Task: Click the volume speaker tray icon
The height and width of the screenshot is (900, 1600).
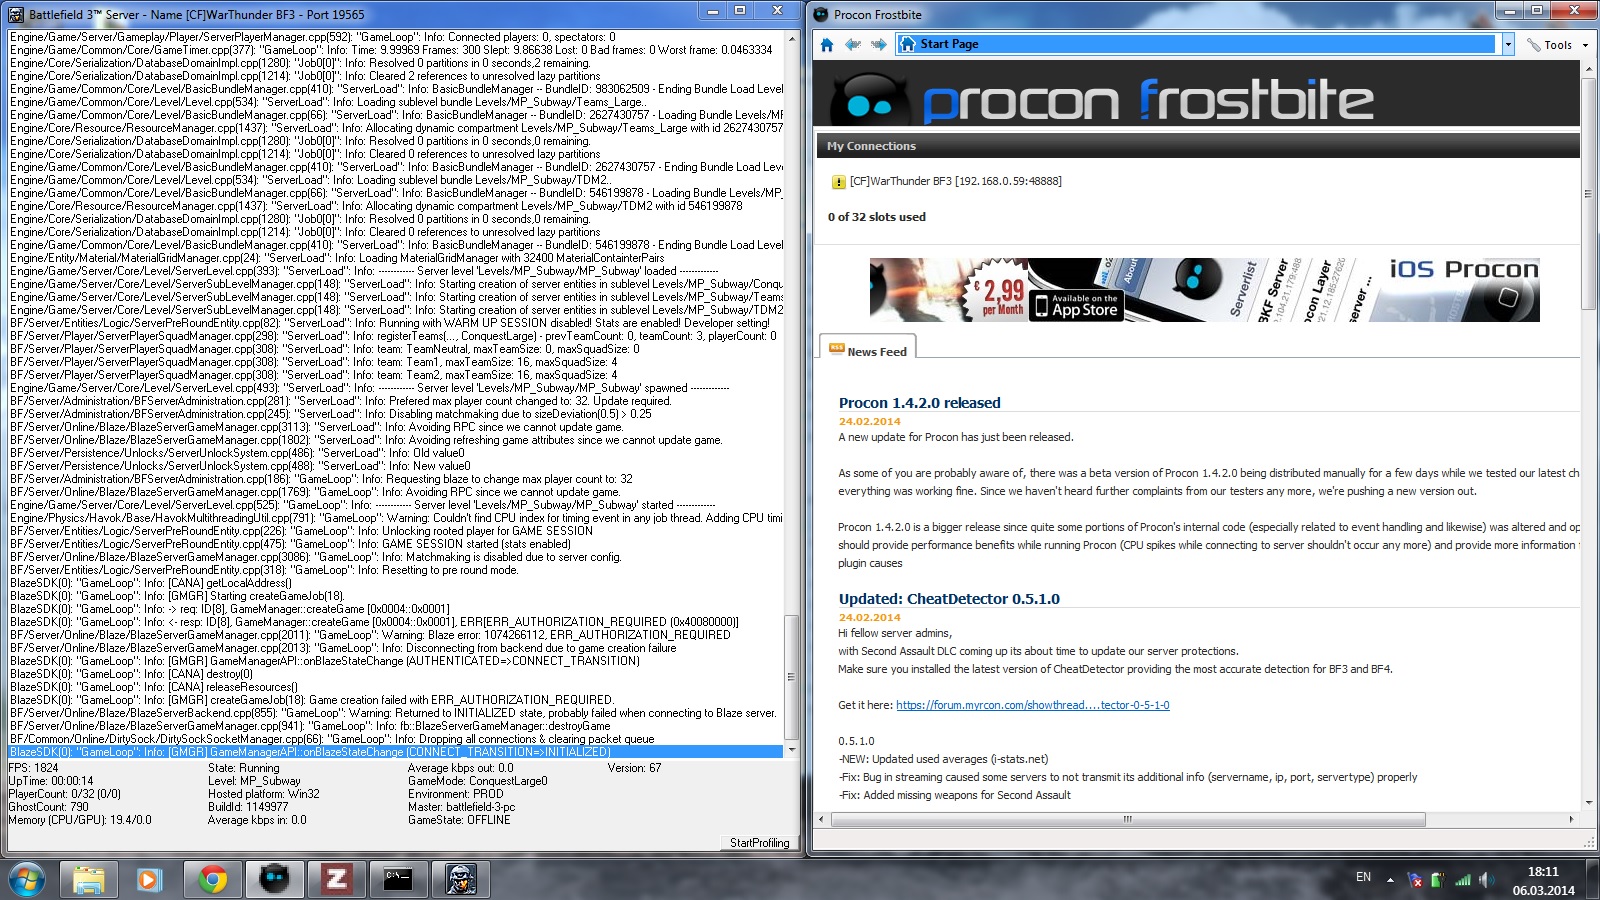Action: point(1485,880)
